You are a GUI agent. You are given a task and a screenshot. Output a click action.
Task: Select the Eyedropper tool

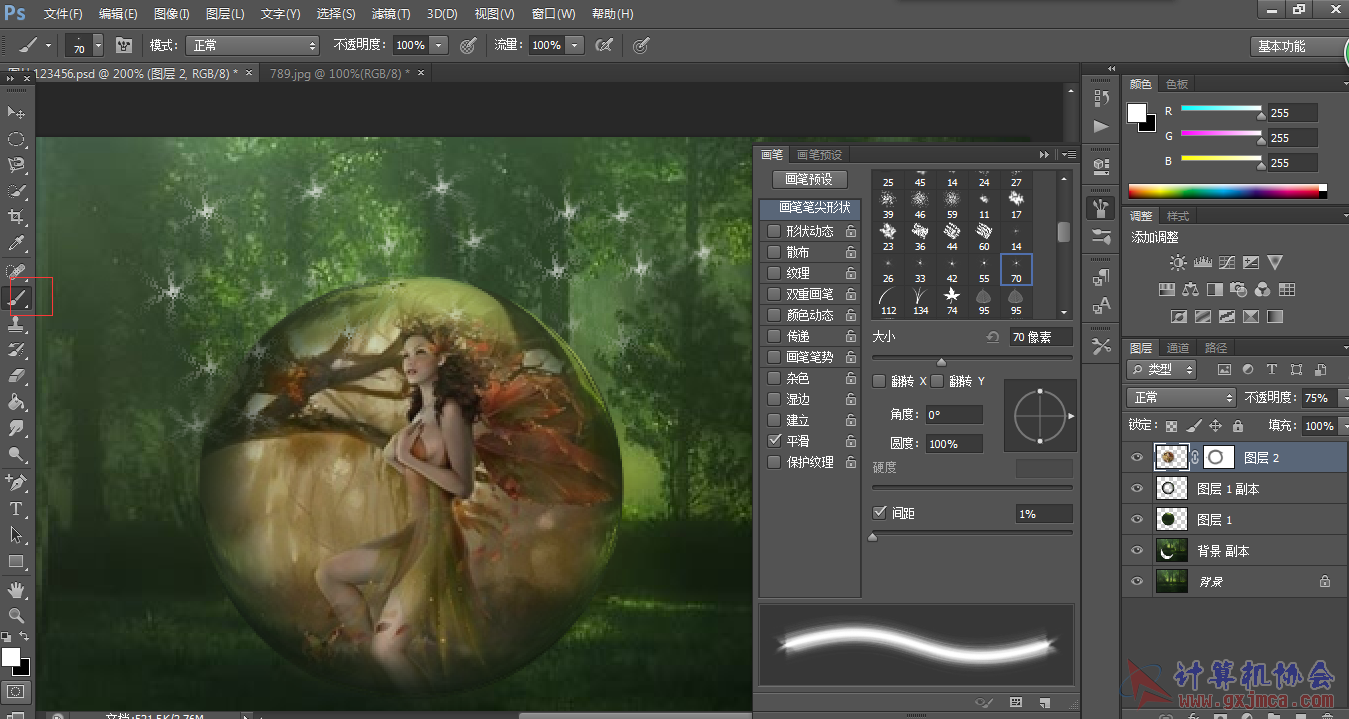coord(17,244)
